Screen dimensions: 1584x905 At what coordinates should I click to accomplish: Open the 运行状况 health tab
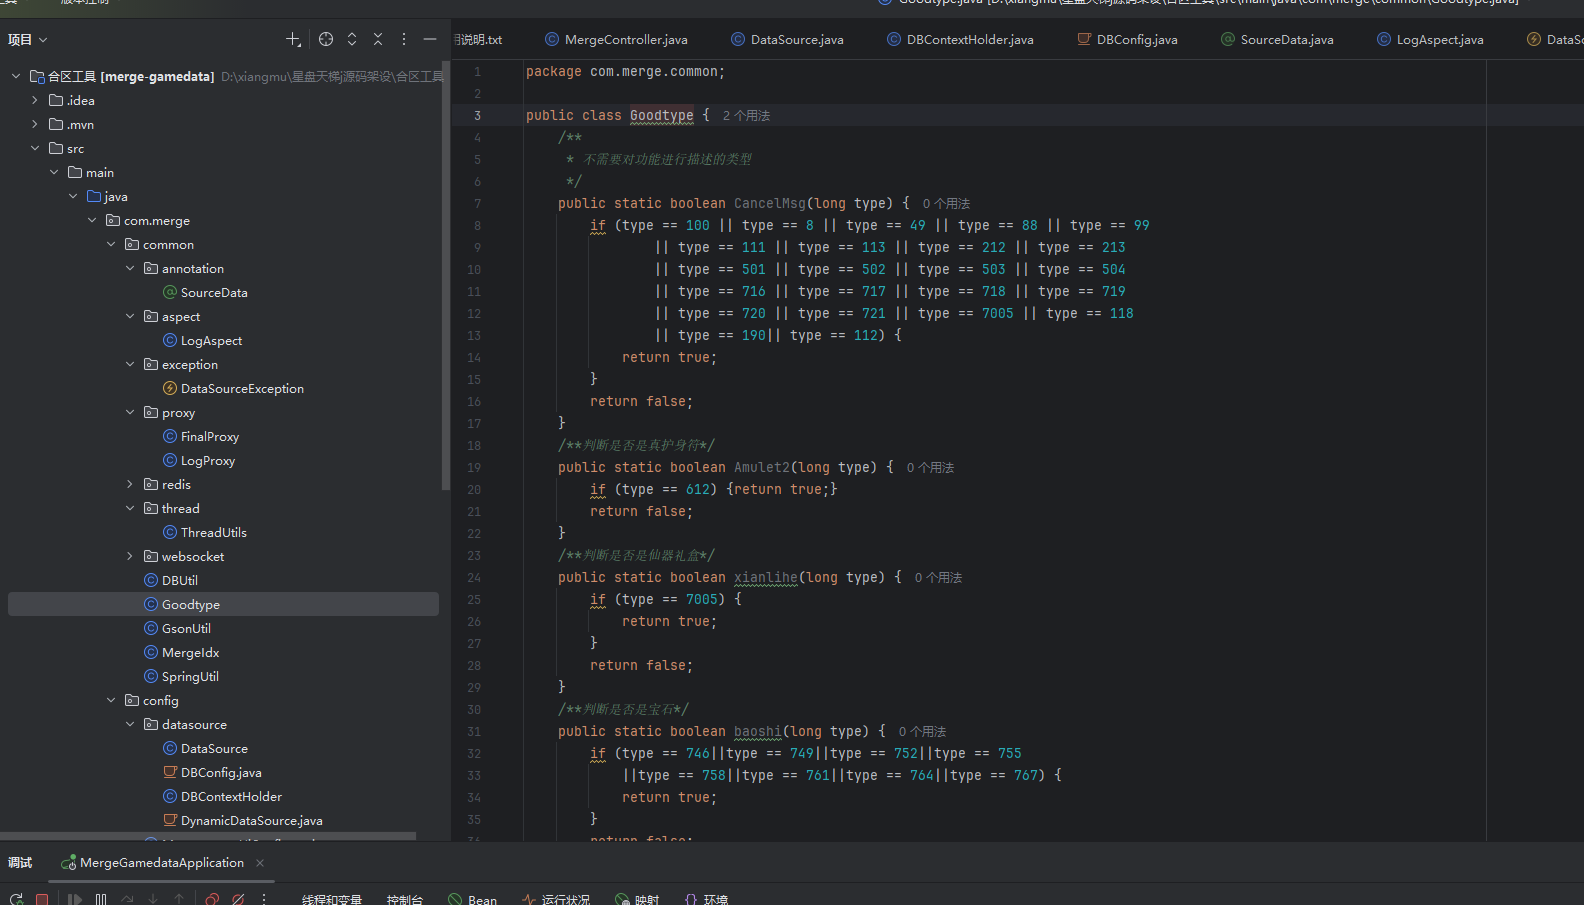coord(556,899)
